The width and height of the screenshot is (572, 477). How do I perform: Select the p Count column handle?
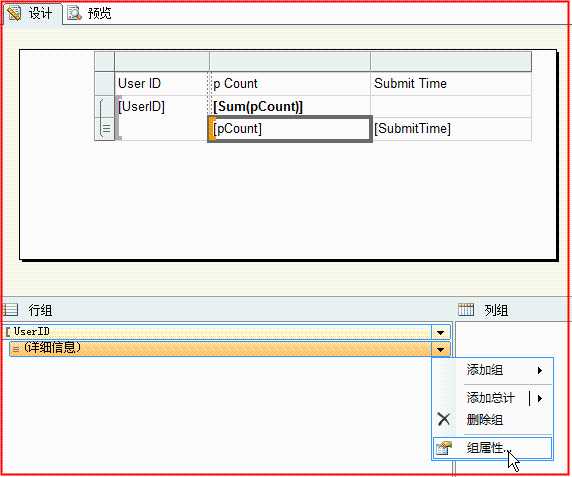point(290,61)
